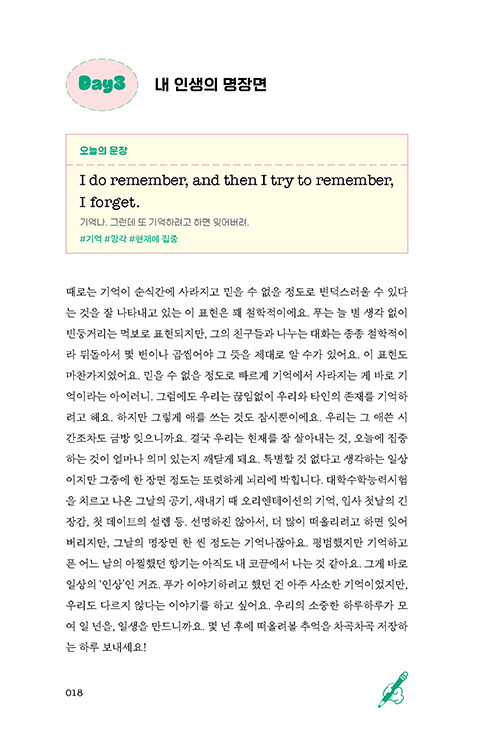Image resolution: width=500 pixels, height=734 pixels.
Task: Click the line starting 마찬가지였어요
Action: 236,375
